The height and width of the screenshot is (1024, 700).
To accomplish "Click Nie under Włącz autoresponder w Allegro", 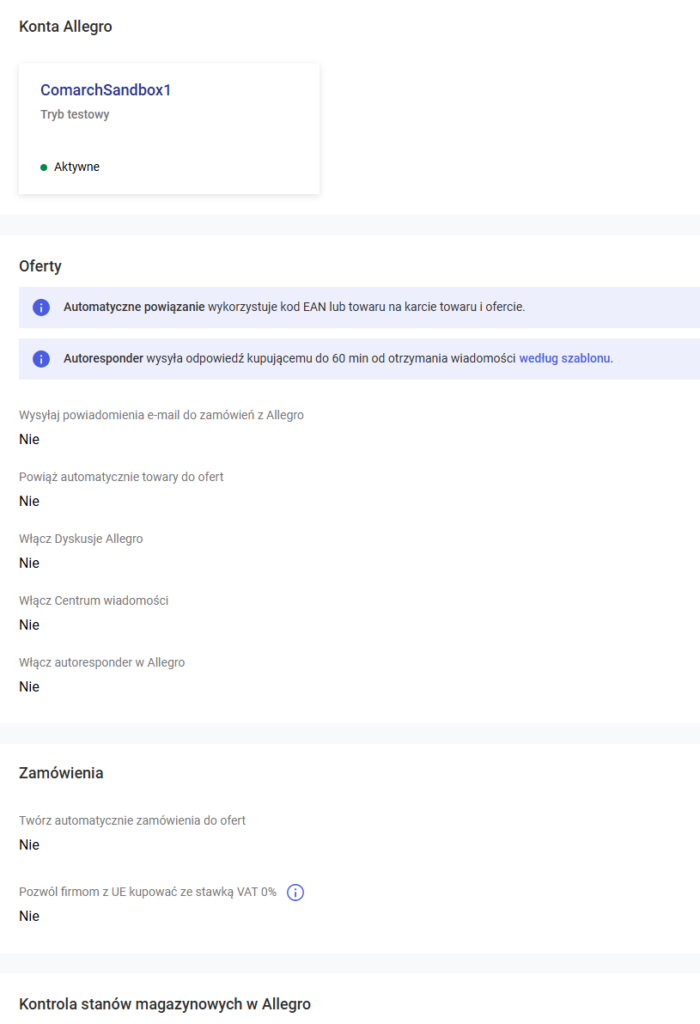I will tap(29, 687).
